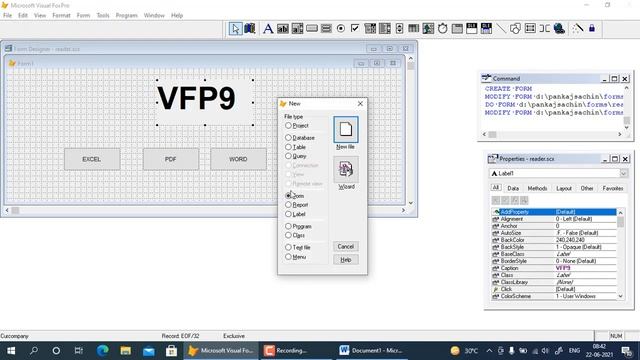Switch to the Methods tab in Properties
This screenshot has width=640, height=360.
[537, 188]
